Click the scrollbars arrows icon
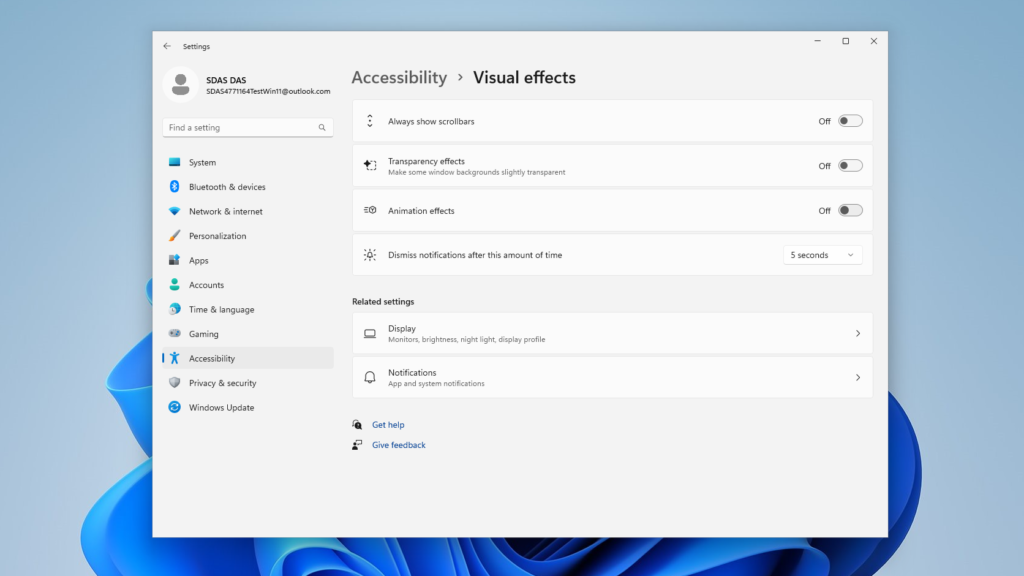The height and width of the screenshot is (576, 1024). pos(370,121)
